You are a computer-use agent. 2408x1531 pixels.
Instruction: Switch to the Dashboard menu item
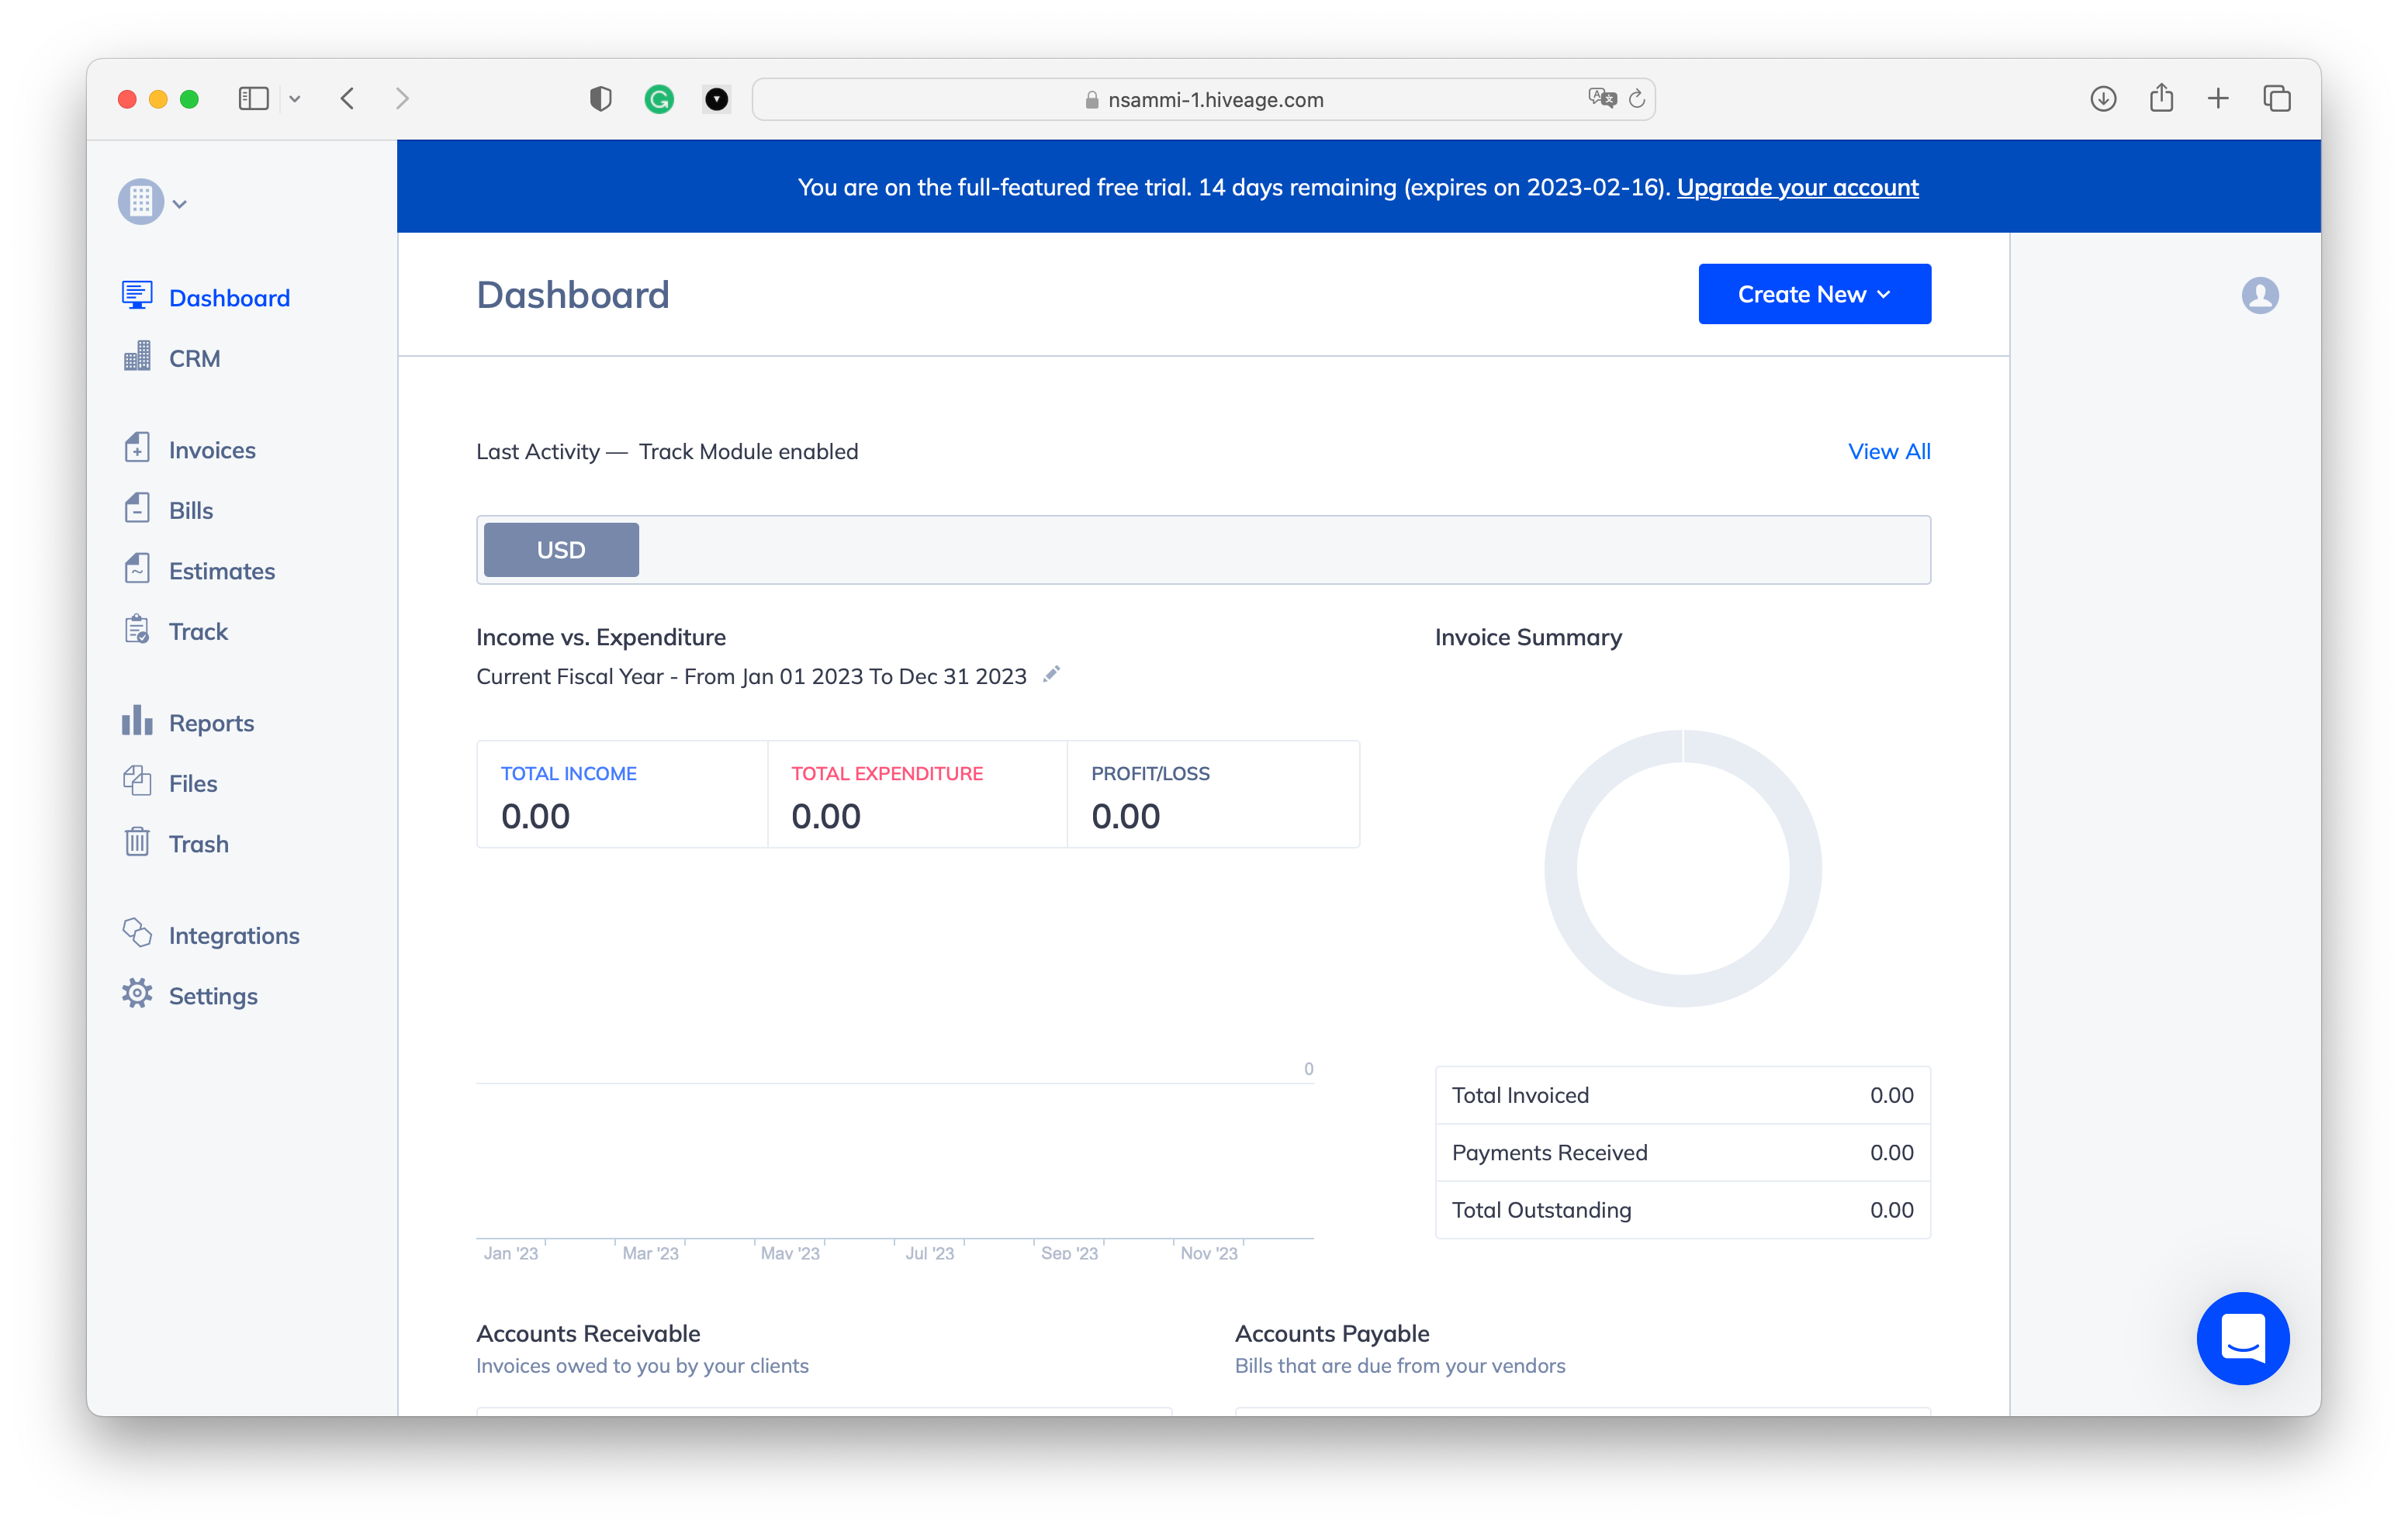[x=229, y=297]
